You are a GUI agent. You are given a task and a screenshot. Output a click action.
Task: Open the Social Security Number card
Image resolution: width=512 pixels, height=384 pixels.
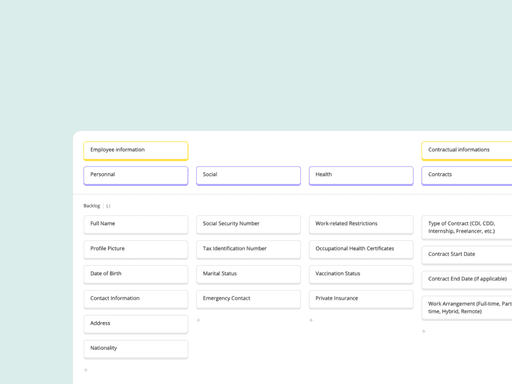tap(248, 225)
